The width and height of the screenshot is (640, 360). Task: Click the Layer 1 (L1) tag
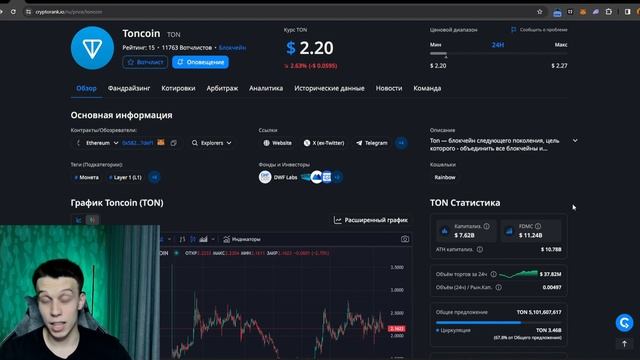[x=125, y=177]
